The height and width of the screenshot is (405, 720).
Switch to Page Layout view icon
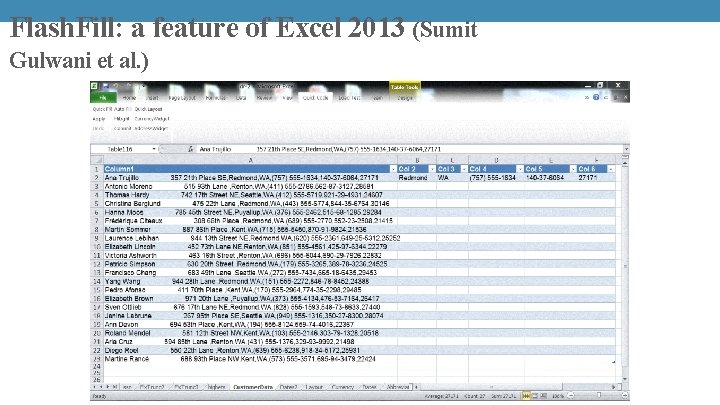[x=535, y=395]
